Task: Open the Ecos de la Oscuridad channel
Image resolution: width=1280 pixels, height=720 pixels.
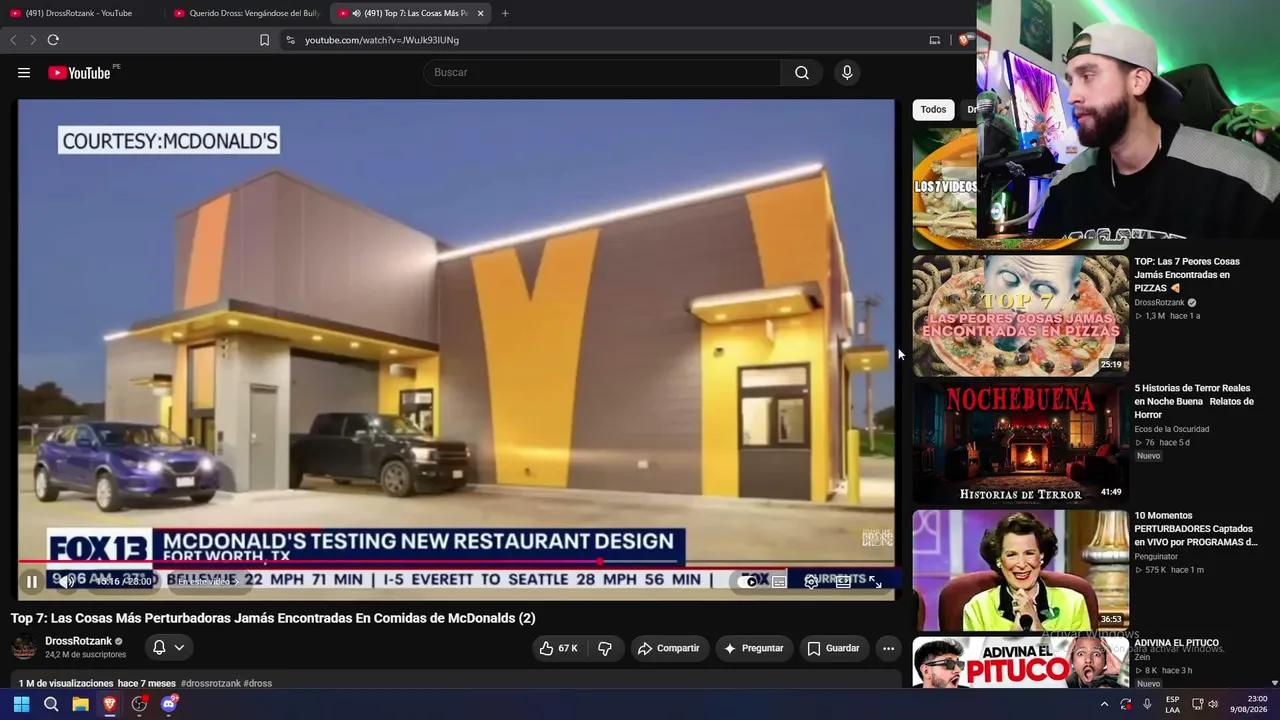Action: (1171, 429)
